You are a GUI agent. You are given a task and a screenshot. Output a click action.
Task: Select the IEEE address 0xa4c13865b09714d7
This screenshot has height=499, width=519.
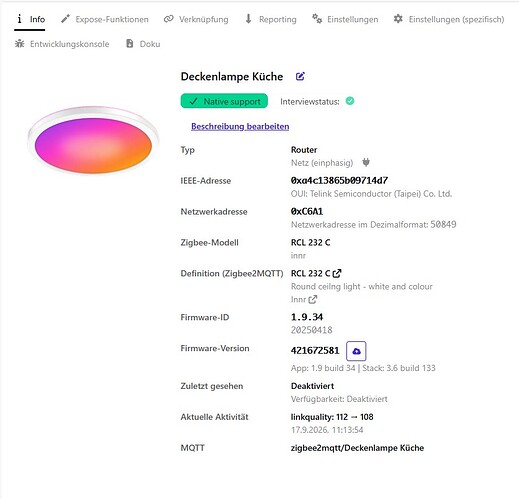tap(339, 180)
